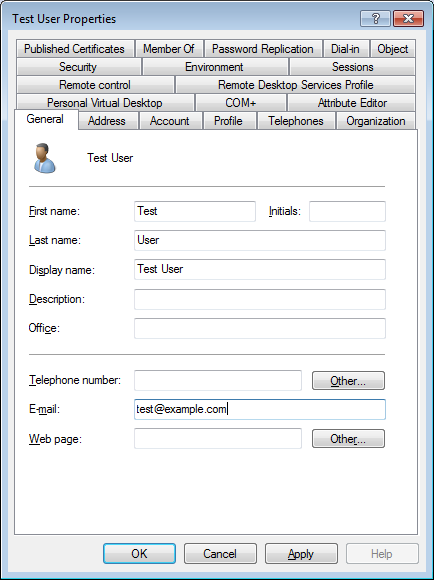Image resolution: width=434 pixels, height=580 pixels.
Task: Click into the First name field
Action: pyautogui.click(x=195, y=211)
